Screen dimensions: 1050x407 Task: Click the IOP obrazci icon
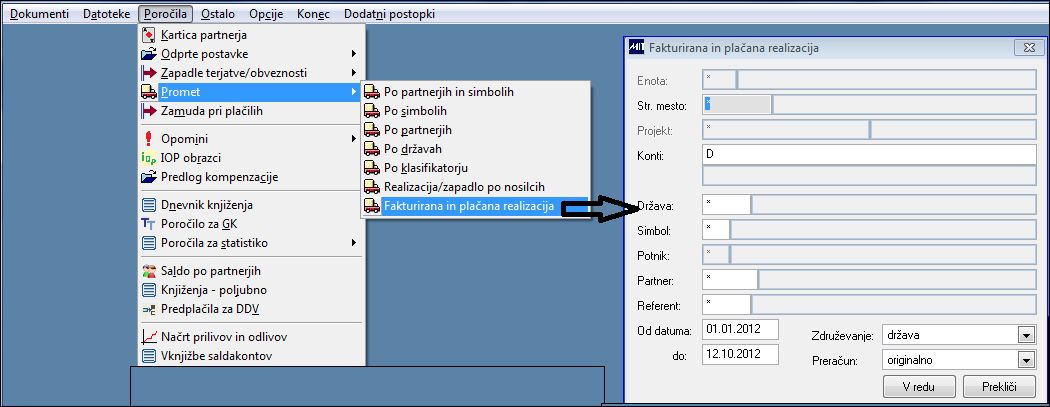coord(149,159)
